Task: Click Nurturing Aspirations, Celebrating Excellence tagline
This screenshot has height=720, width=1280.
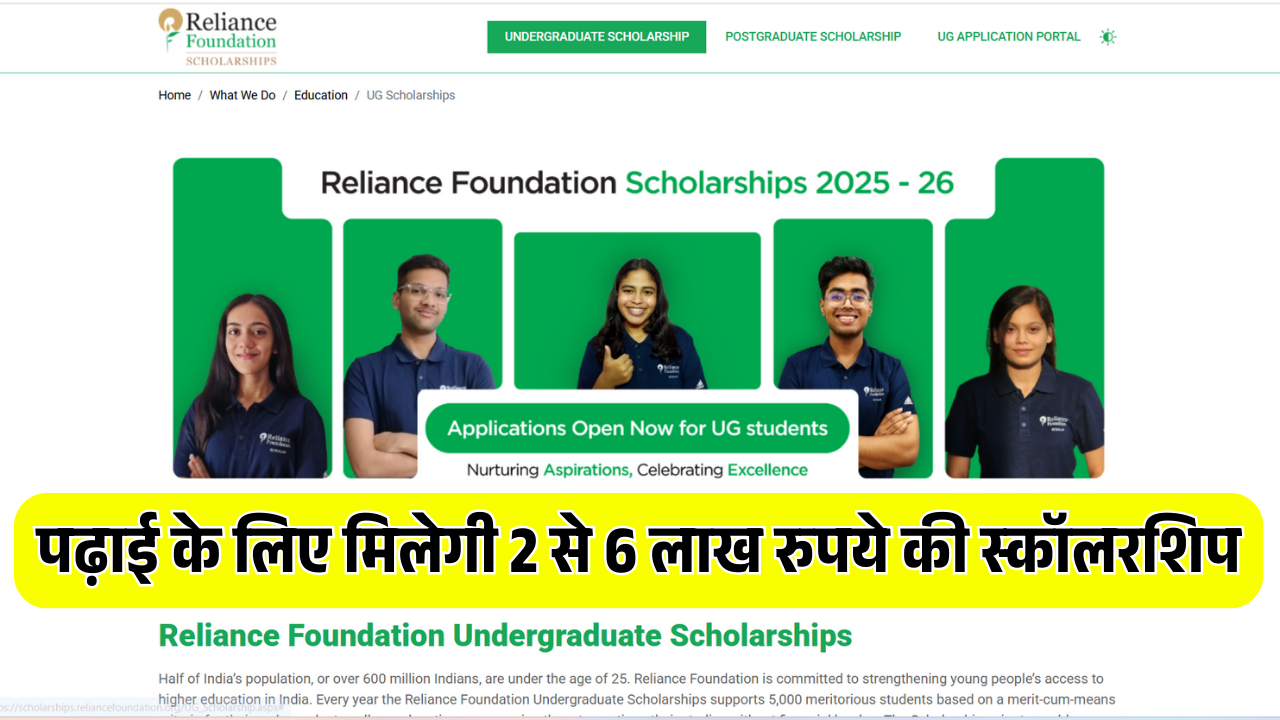Action: (637, 470)
